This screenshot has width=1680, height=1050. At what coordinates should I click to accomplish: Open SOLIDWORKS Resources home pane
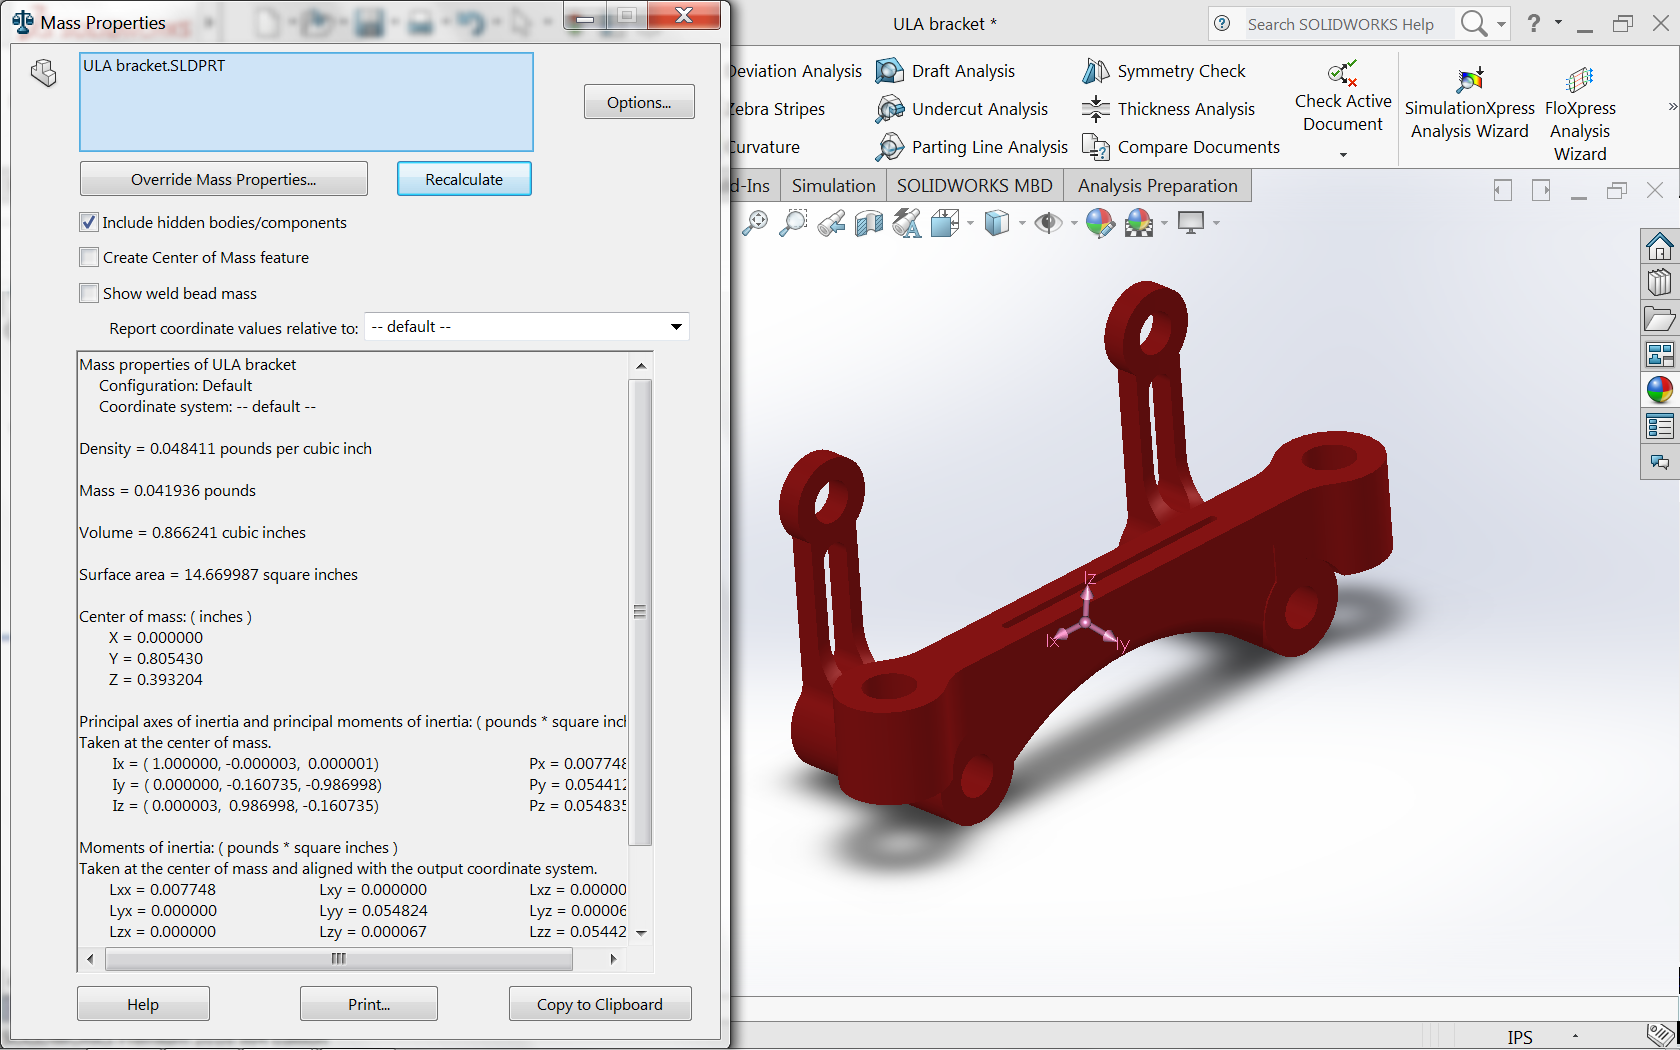1660,246
